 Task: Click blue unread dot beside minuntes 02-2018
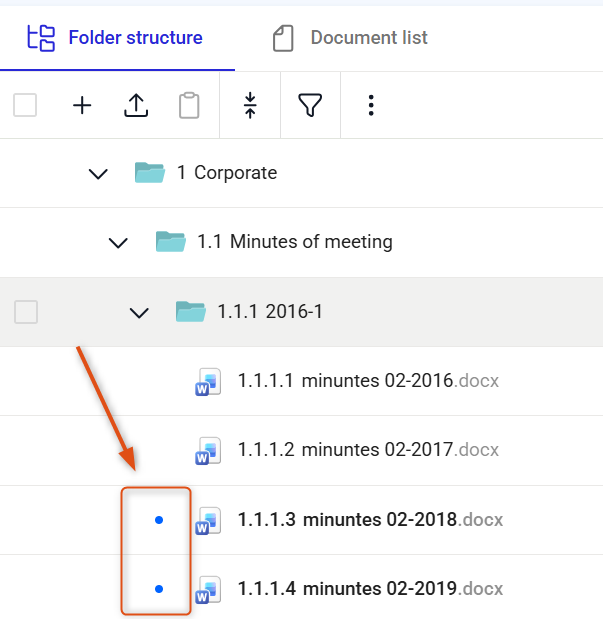pyautogui.click(x=159, y=520)
